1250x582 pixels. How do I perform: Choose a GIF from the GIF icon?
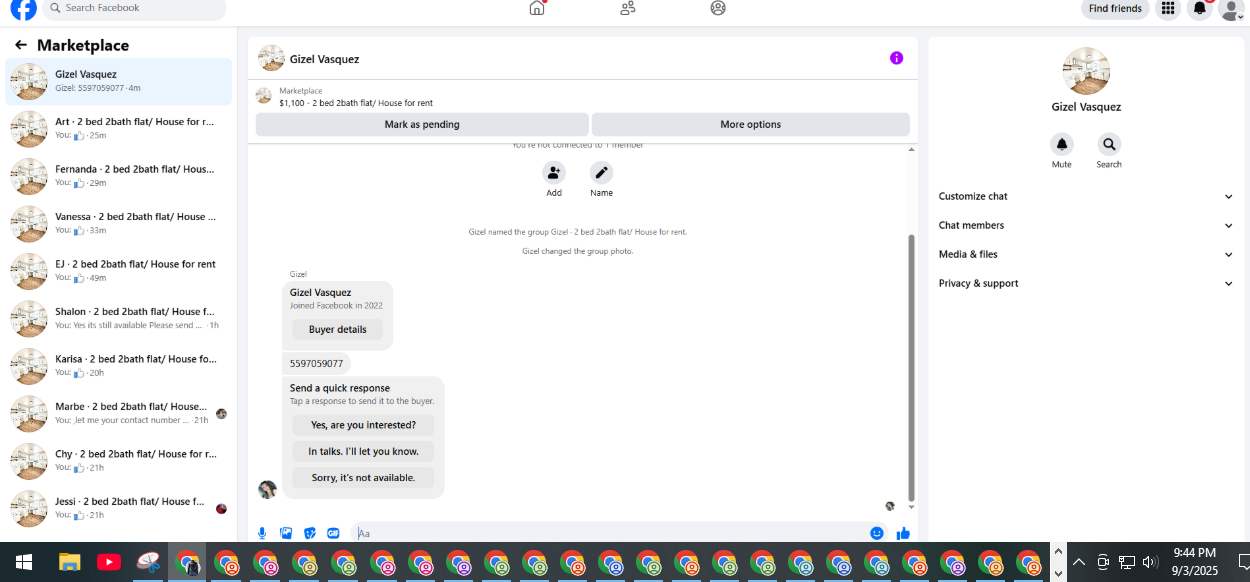[333, 534]
